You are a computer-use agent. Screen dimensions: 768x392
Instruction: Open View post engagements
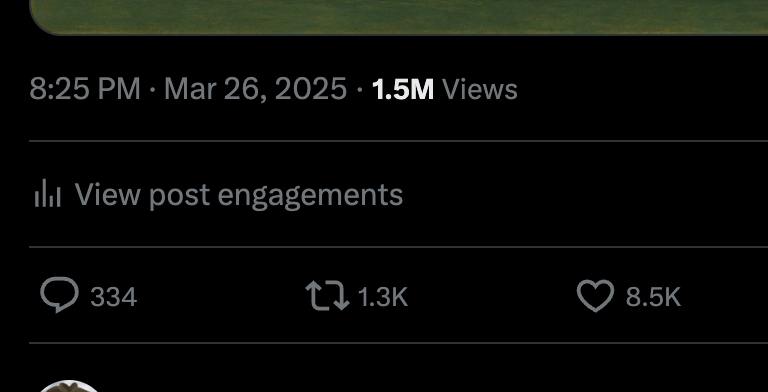click(218, 194)
